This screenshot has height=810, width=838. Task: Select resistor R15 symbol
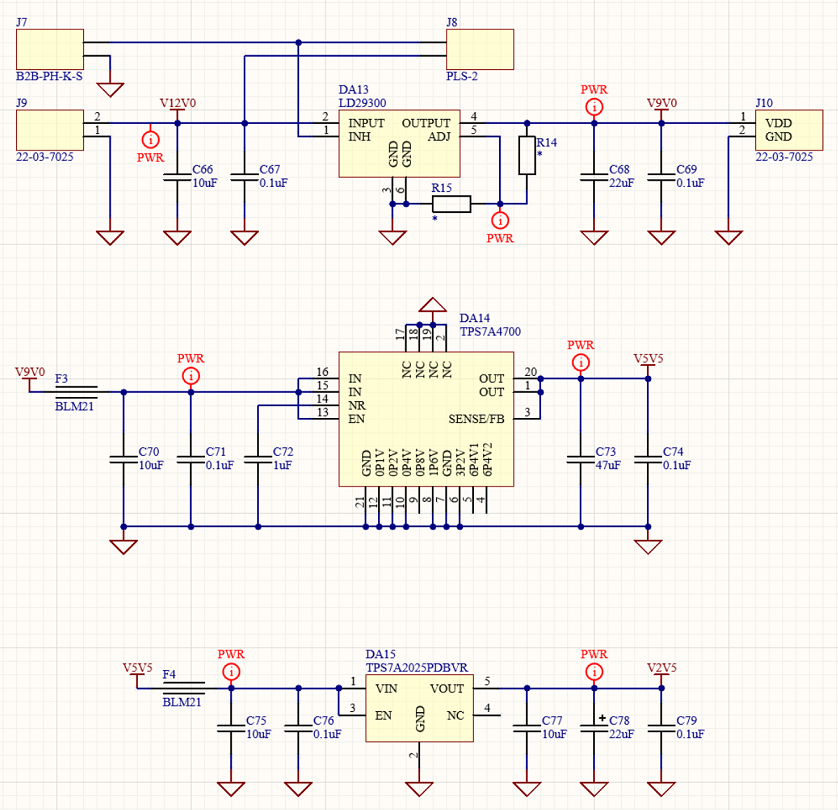point(451,204)
